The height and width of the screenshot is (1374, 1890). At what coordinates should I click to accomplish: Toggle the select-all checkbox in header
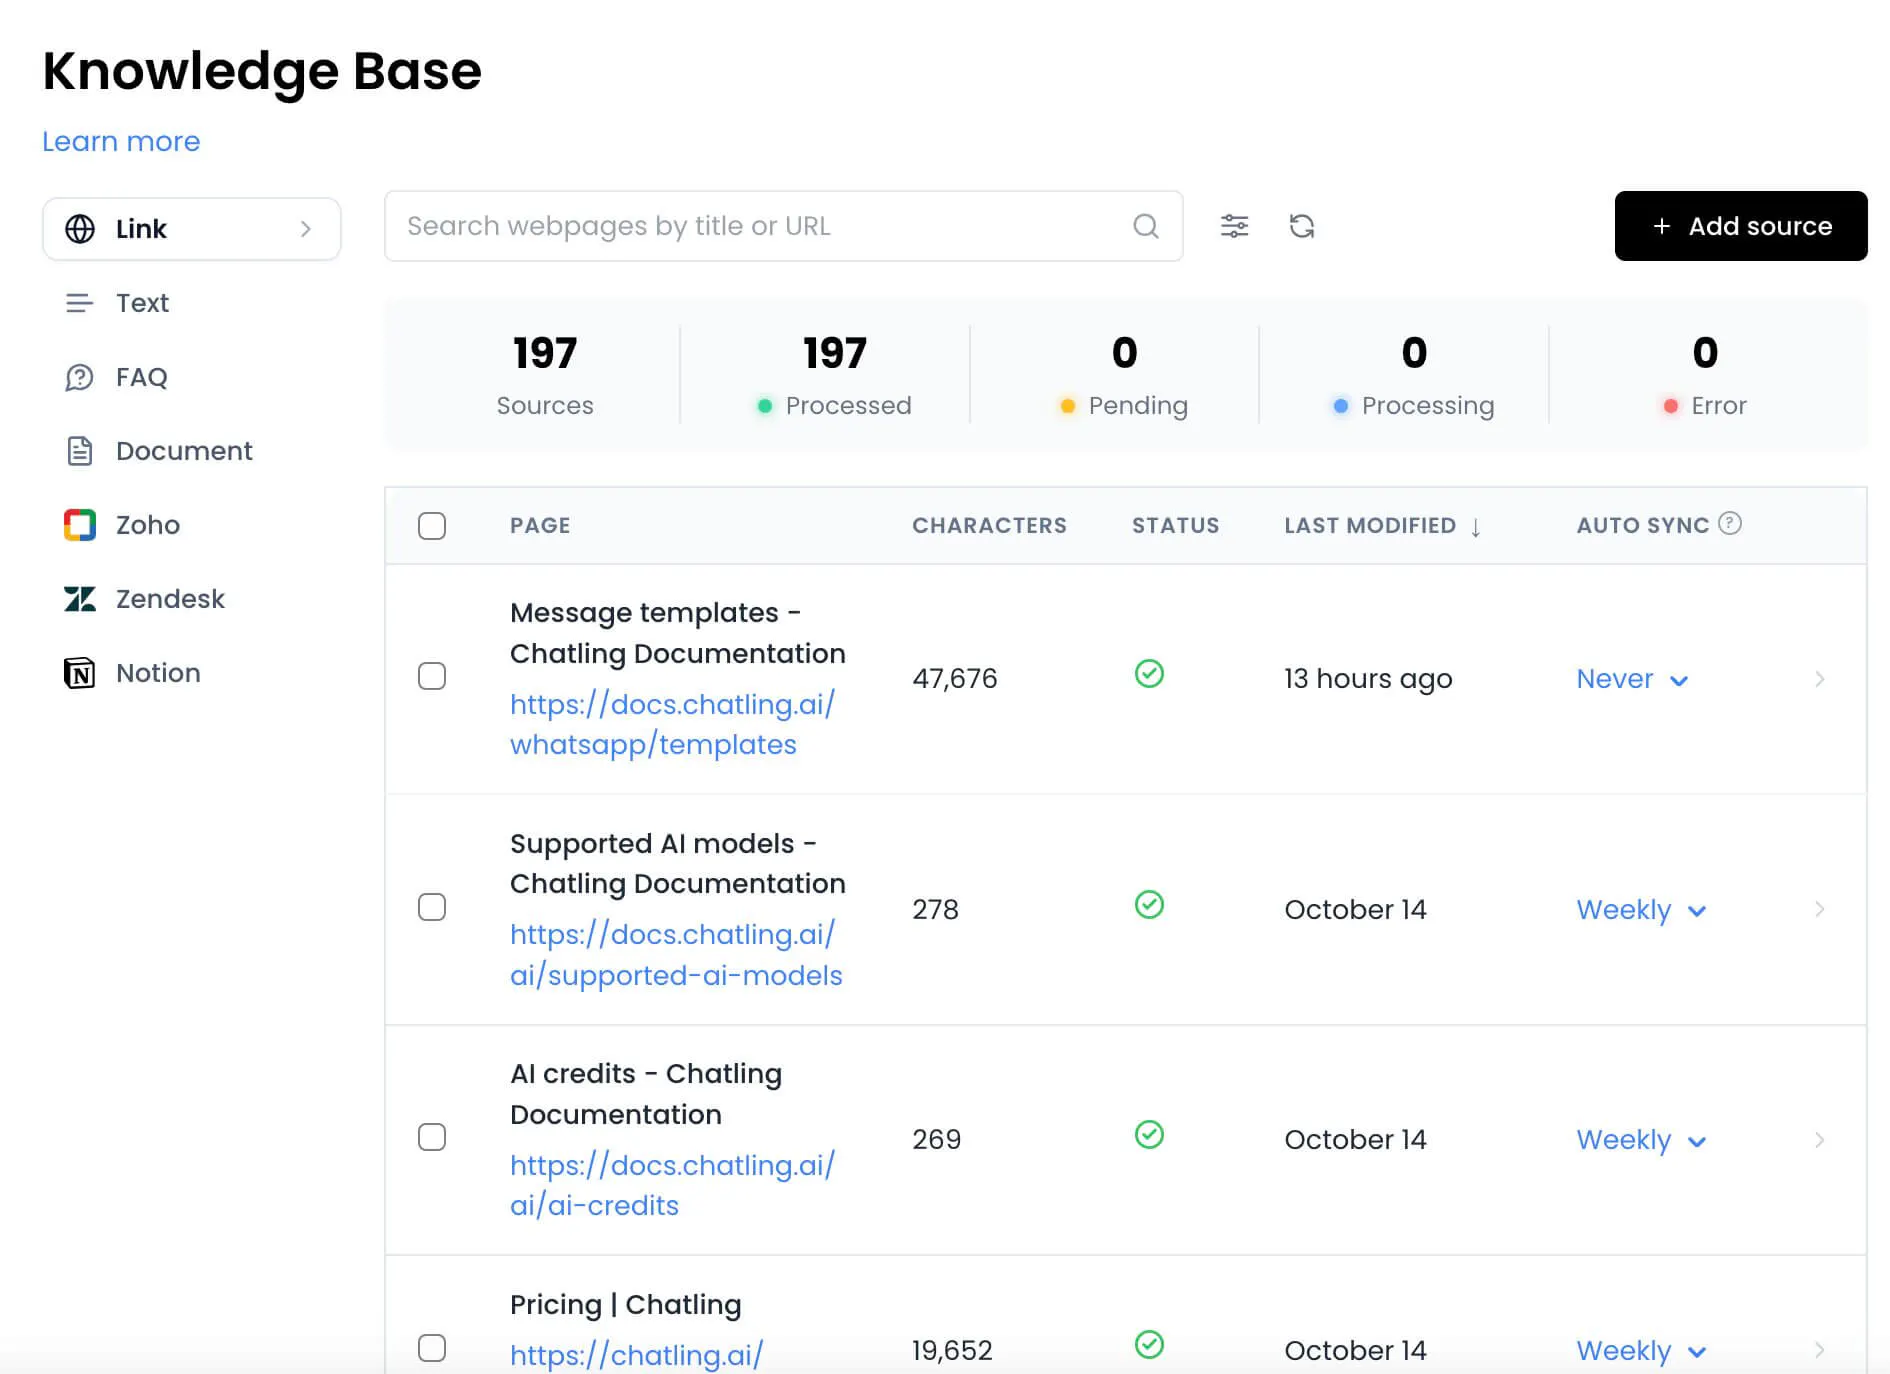pyautogui.click(x=432, y=526)
